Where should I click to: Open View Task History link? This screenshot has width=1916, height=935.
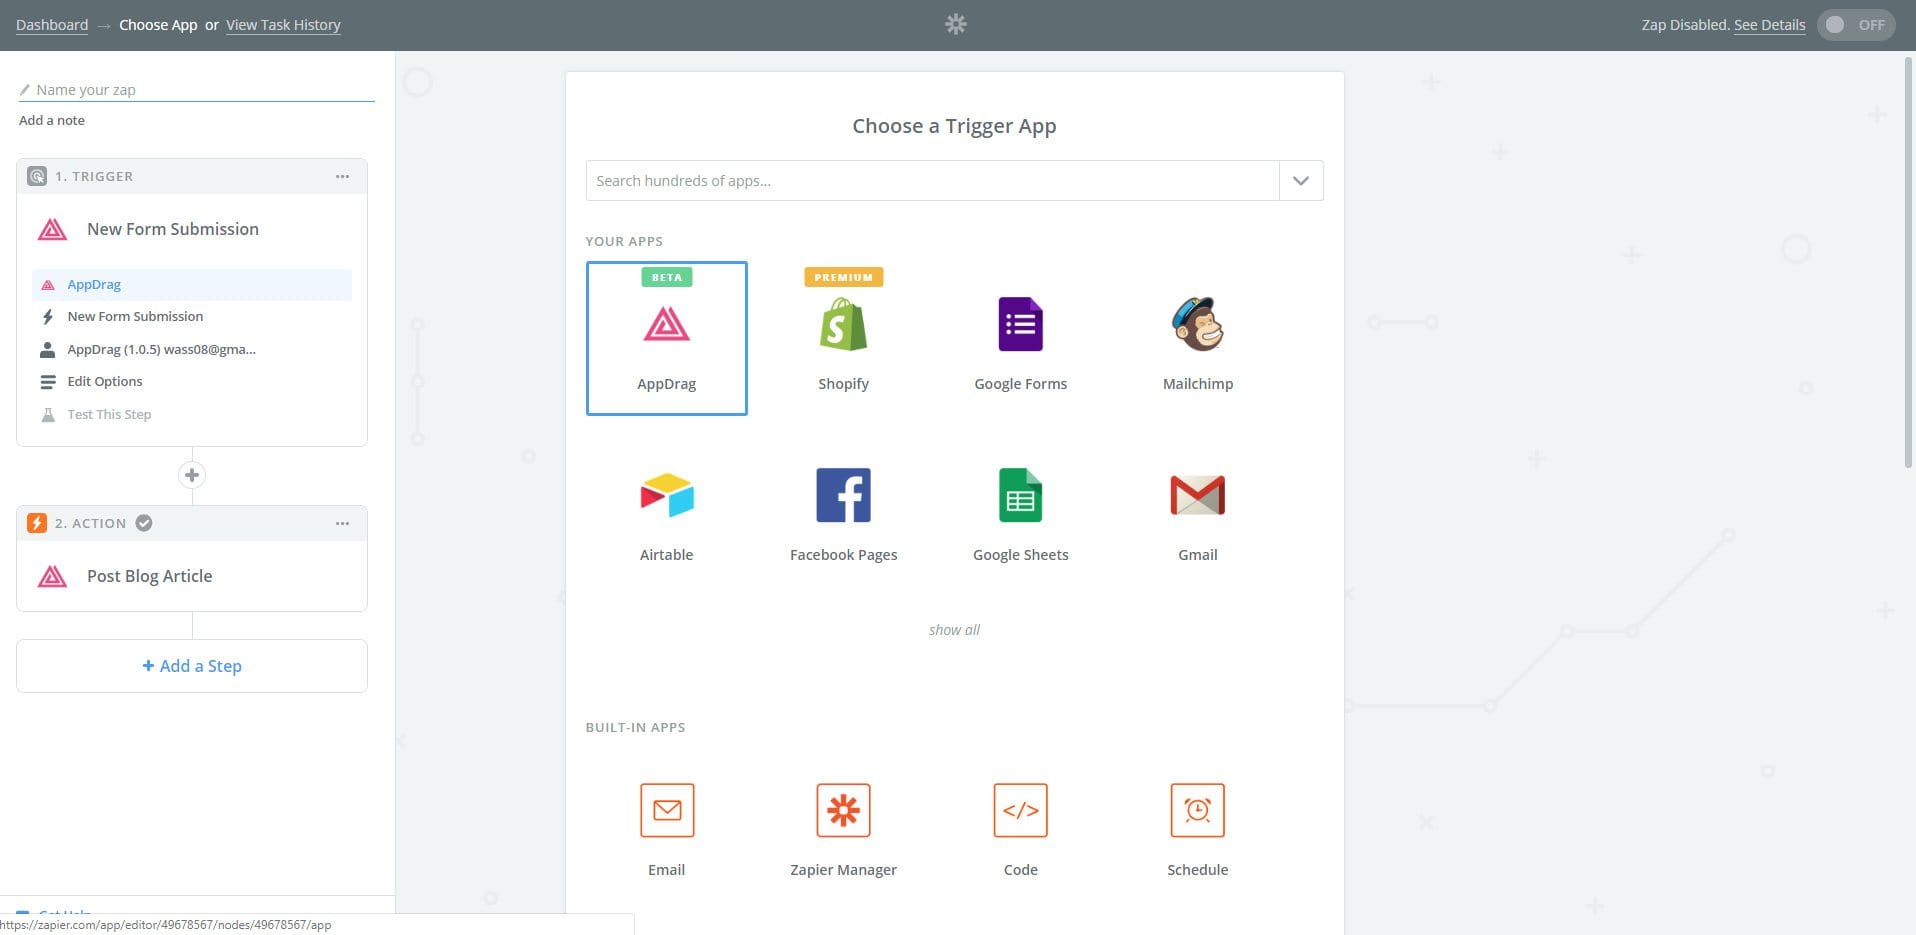(x=283, y=25)
